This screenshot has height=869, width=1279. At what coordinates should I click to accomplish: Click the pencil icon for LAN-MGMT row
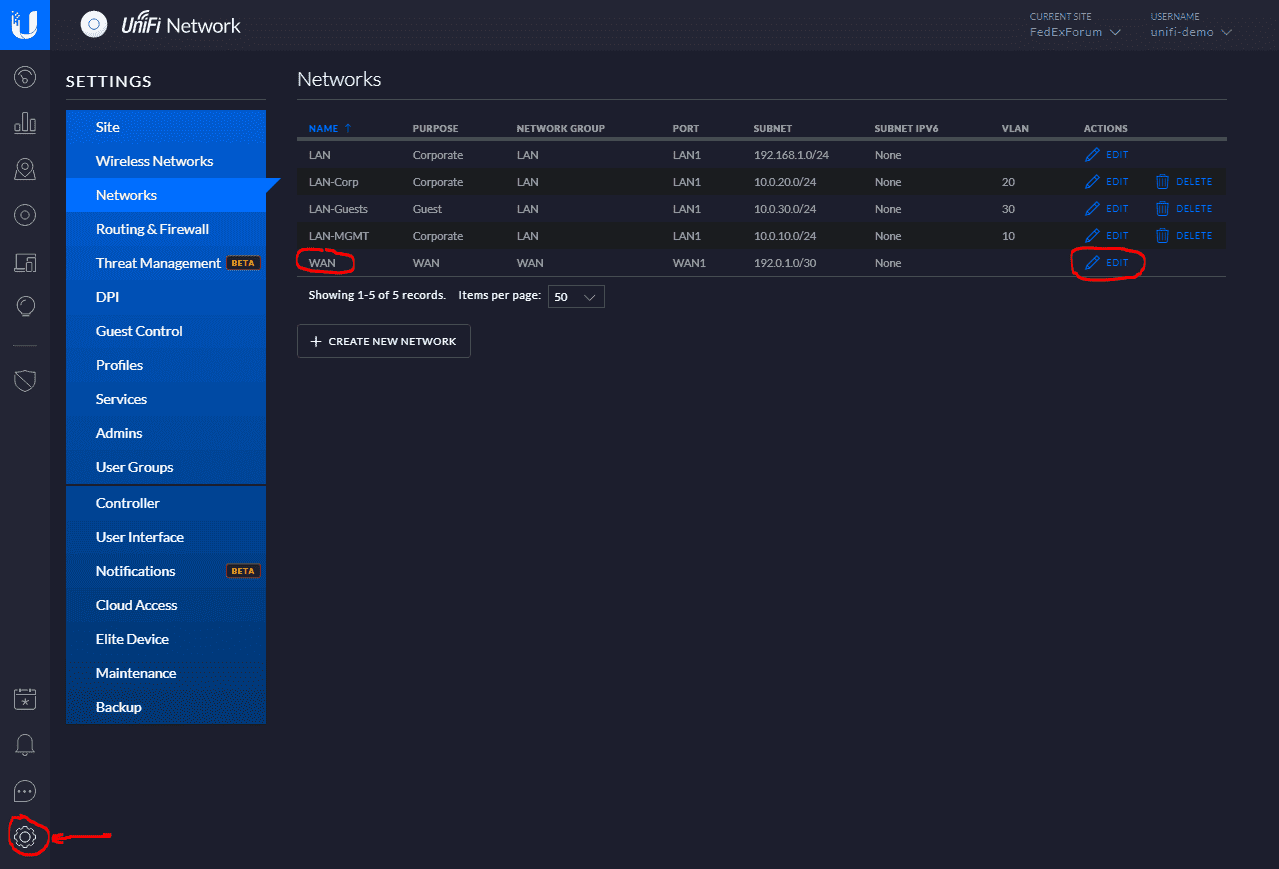[1092, 236]
